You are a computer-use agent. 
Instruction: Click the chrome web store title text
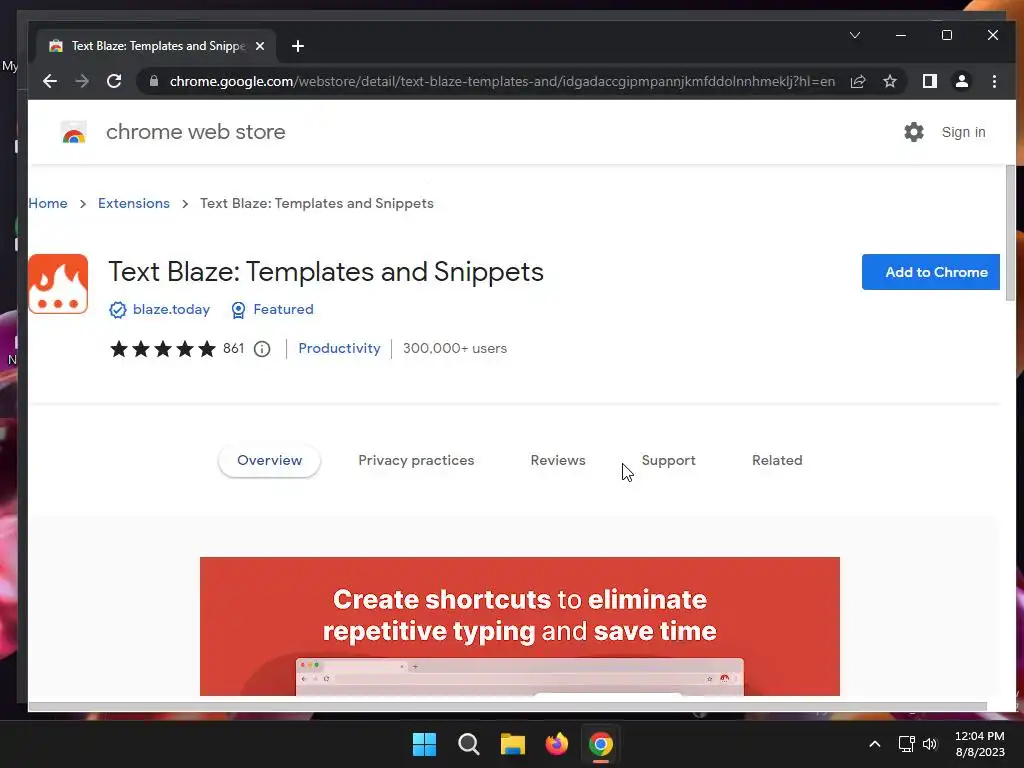[195, 132]
